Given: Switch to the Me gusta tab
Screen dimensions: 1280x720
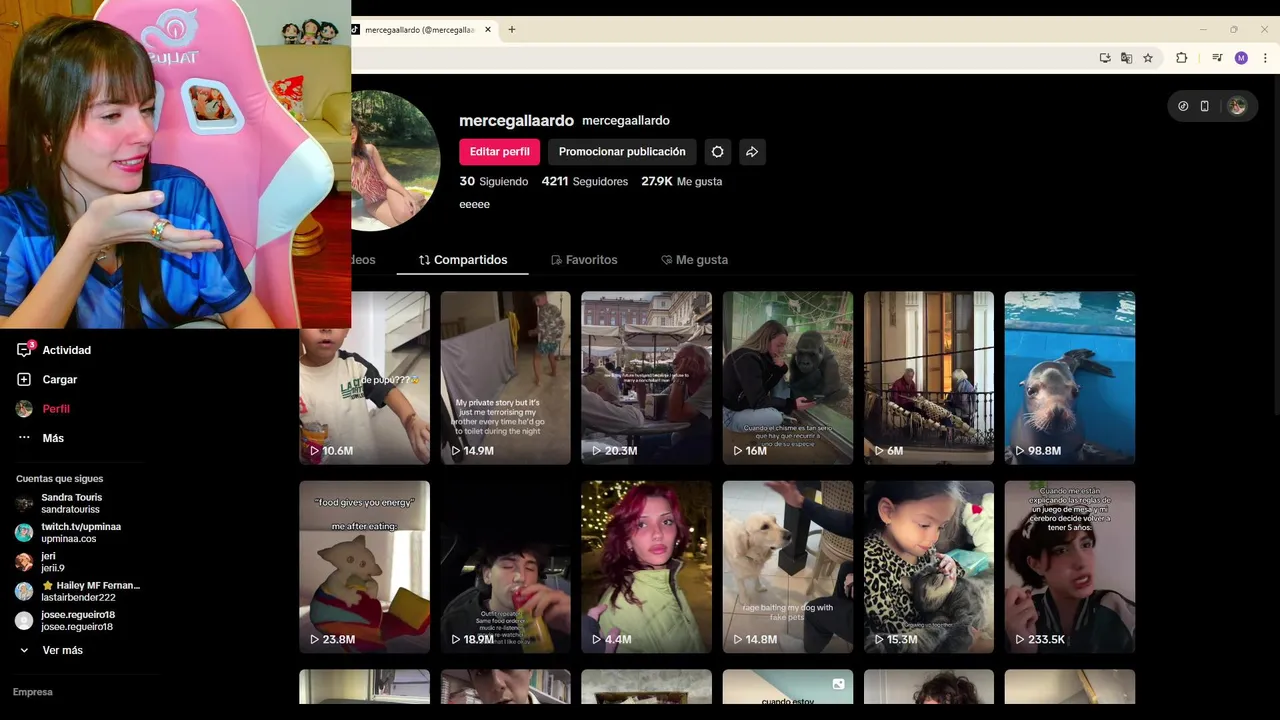Looking at the screenshot, I should click(x=695, y=260).
